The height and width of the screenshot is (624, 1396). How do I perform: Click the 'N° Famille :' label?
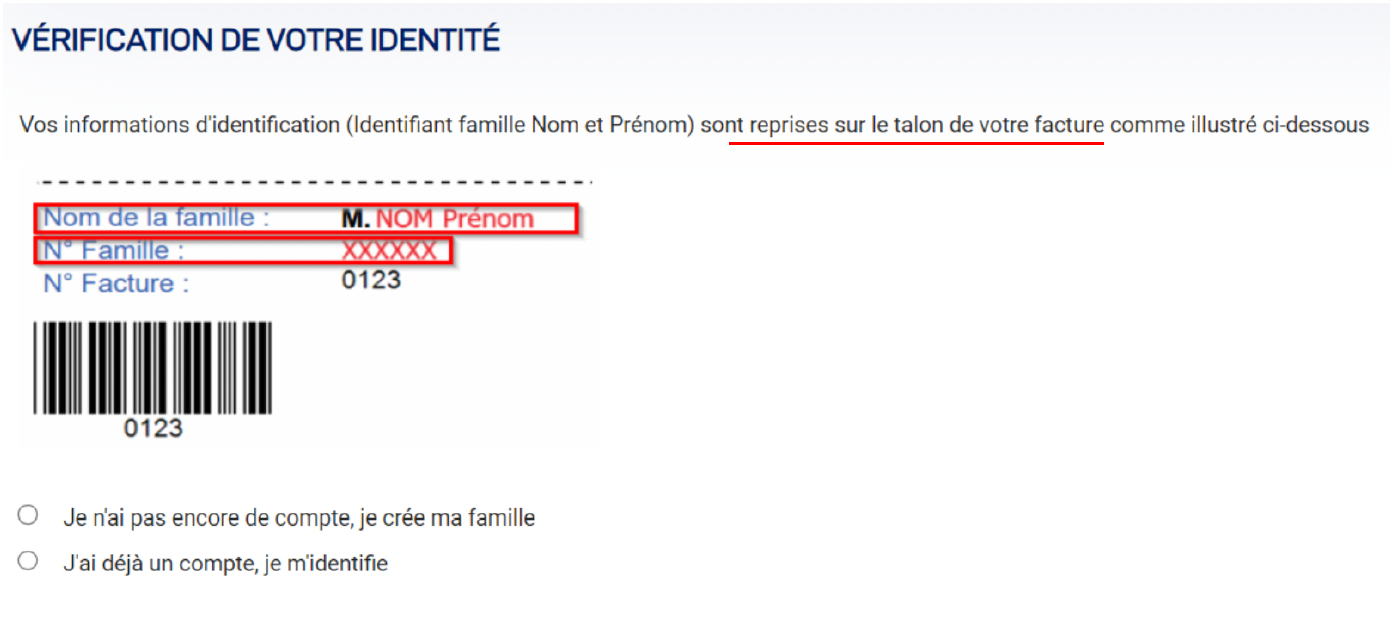(x=114, y=251)
